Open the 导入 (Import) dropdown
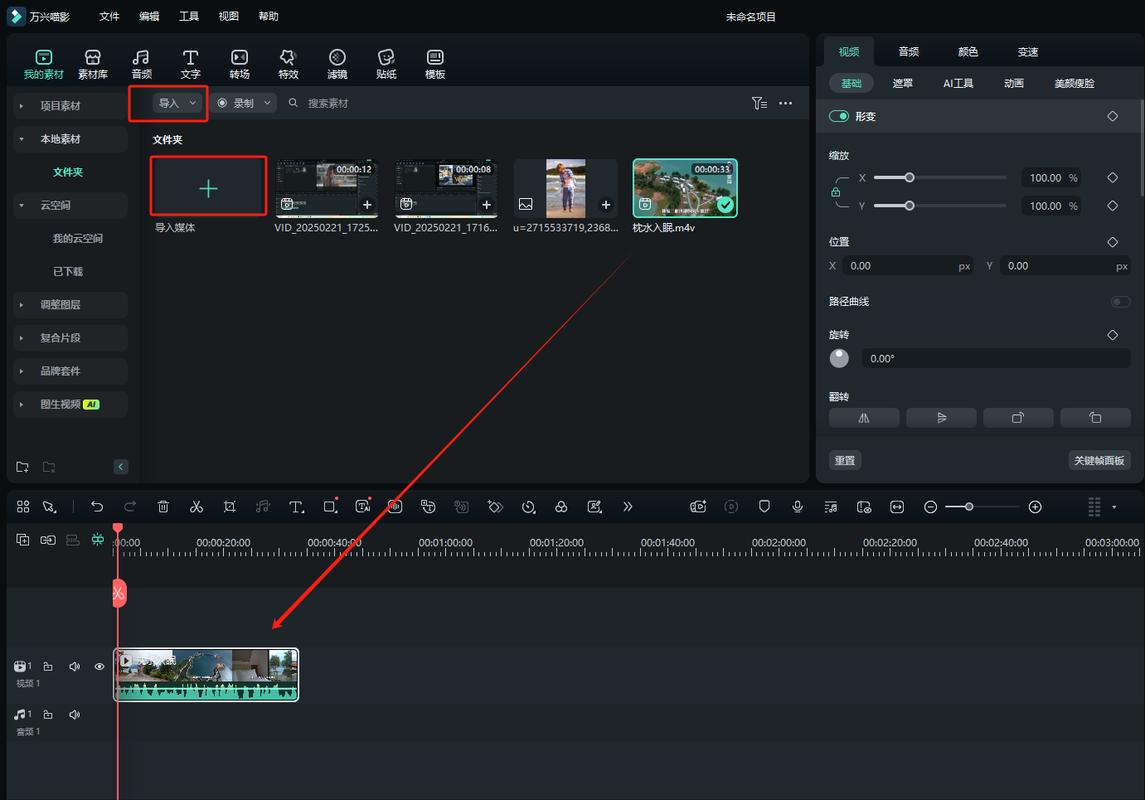Screen dimensions: 1145x800 pyautogui.click(x=178, y=103)
